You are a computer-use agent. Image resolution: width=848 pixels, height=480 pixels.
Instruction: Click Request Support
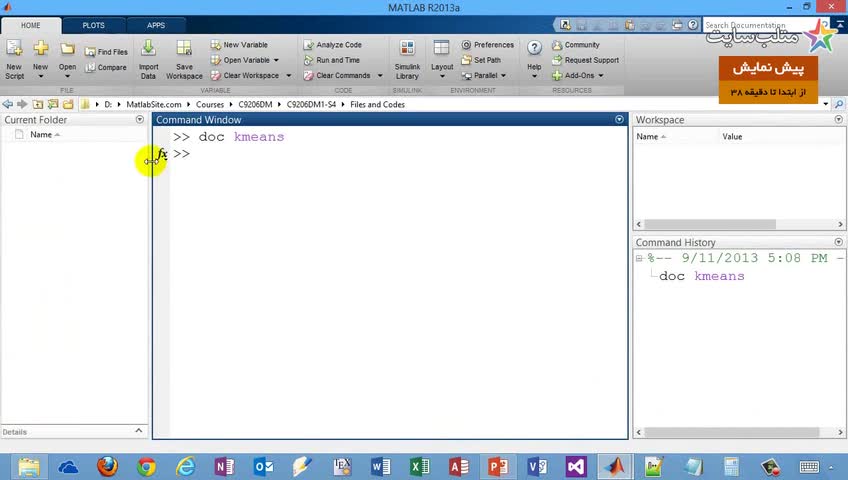pyautogui.click(x=586, y=60)
